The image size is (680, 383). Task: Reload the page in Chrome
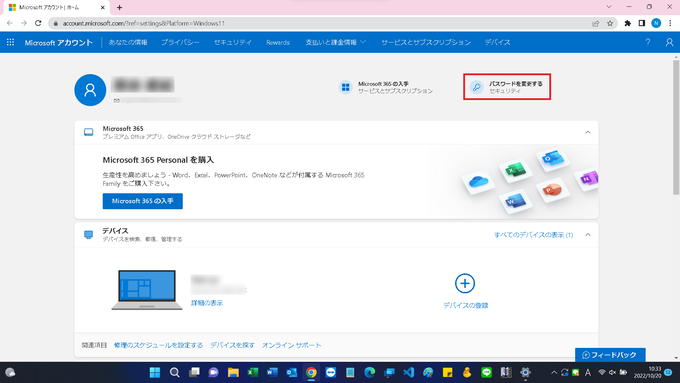(x=38, y=23)
